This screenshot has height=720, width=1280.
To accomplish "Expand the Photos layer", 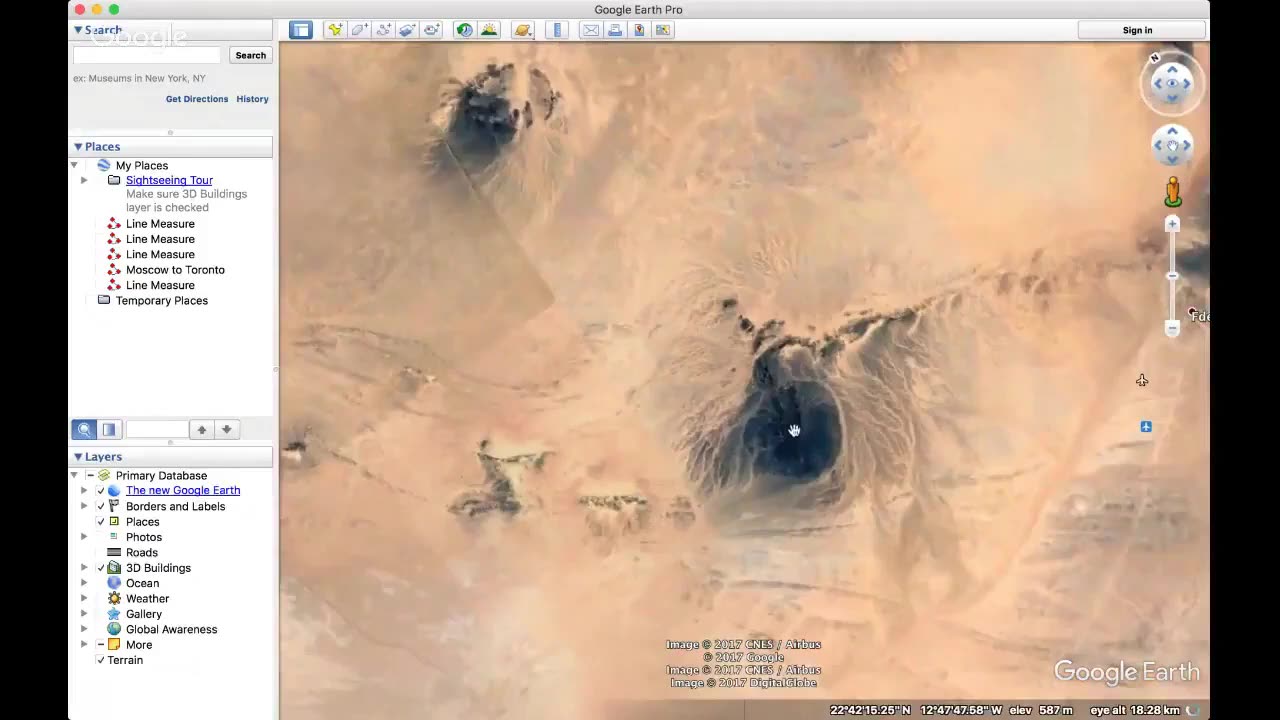I will click(x=84, y=537).
